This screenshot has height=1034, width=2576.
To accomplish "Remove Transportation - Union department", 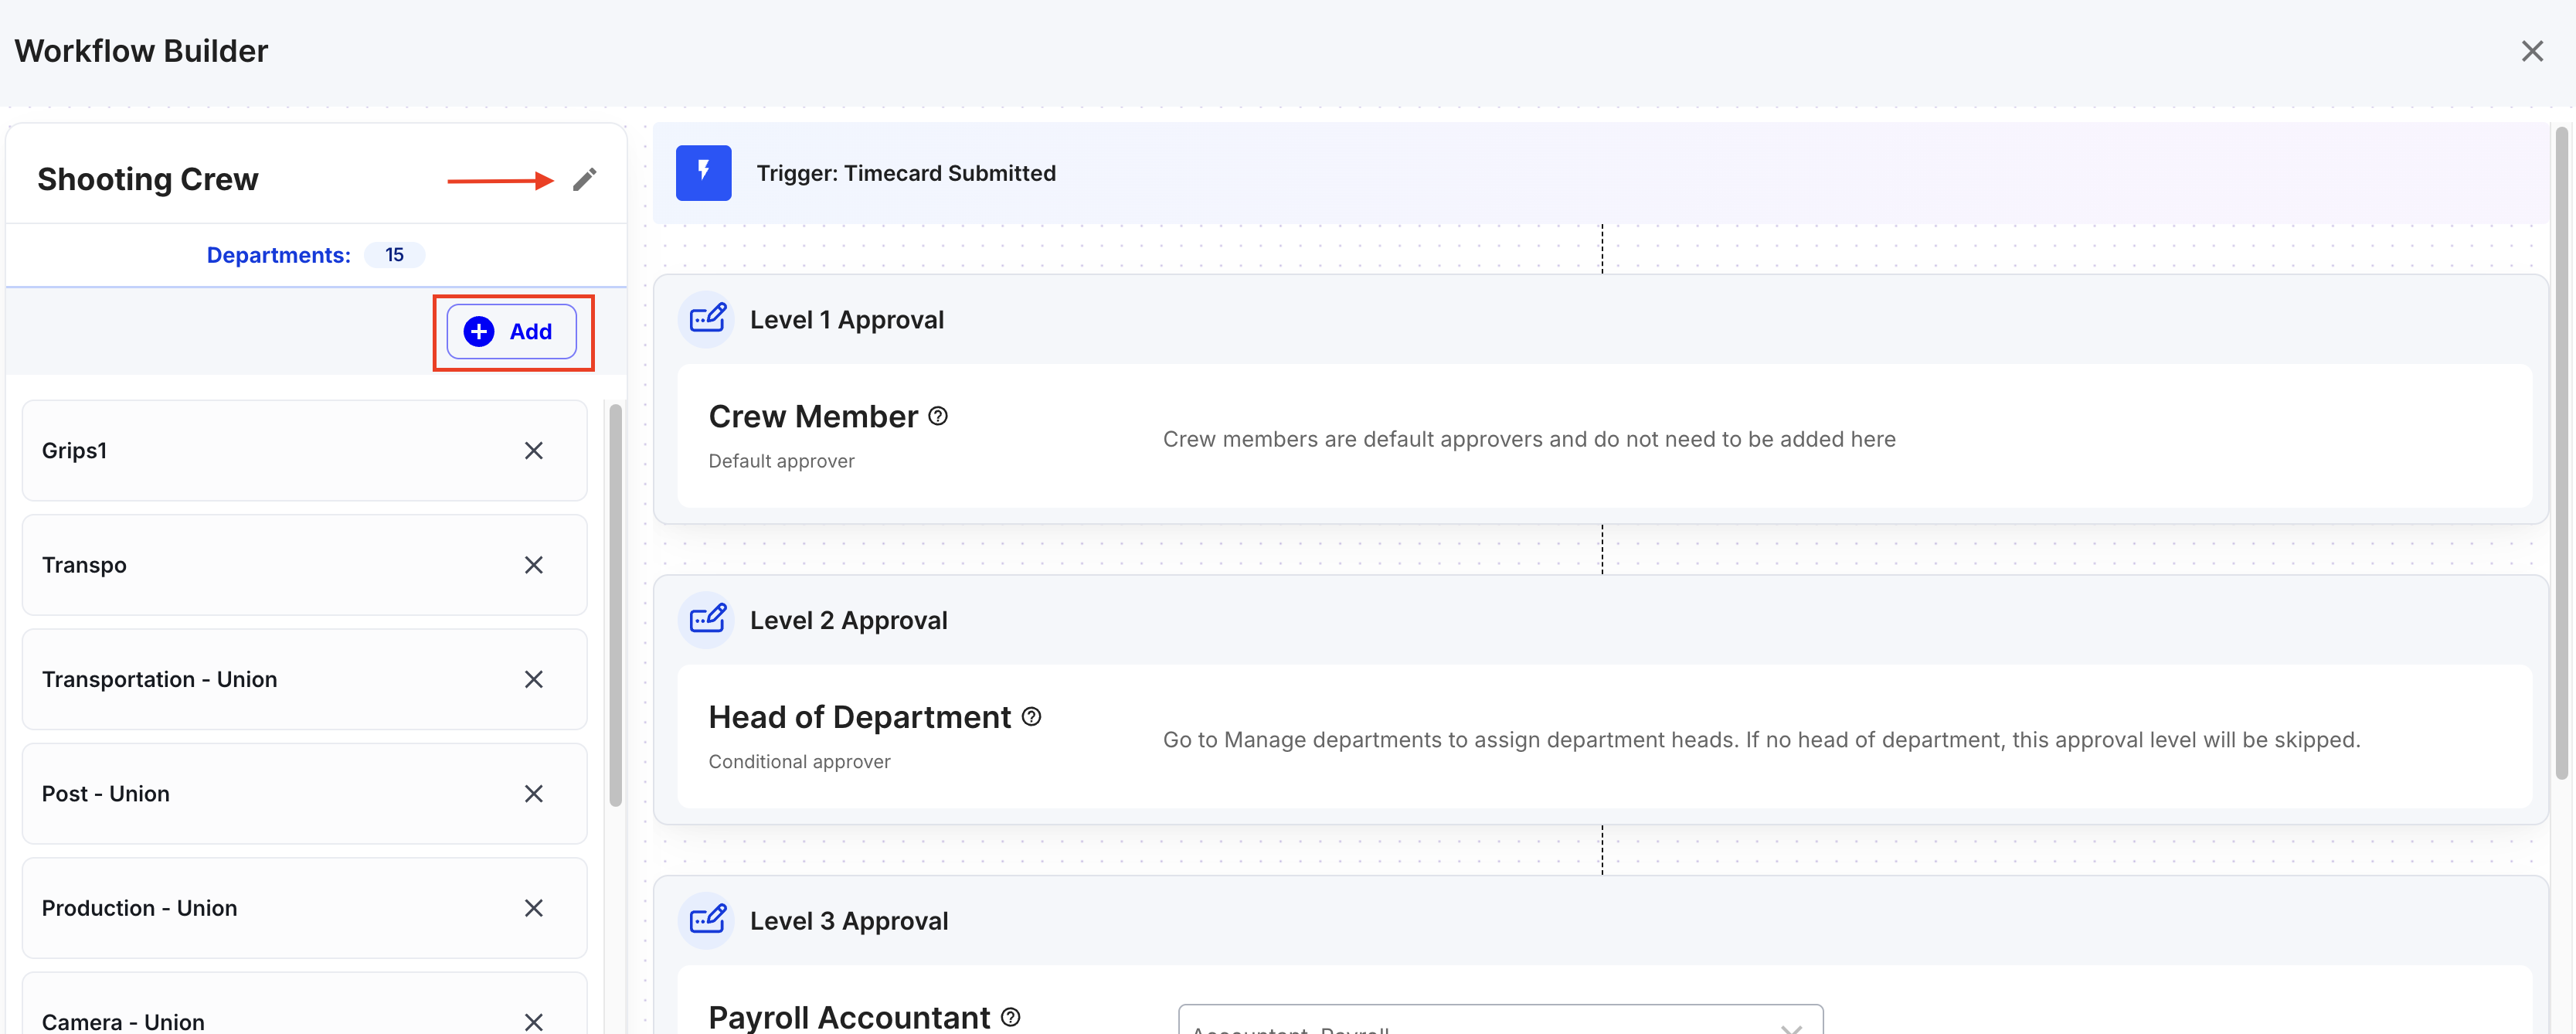I will 534,679.
